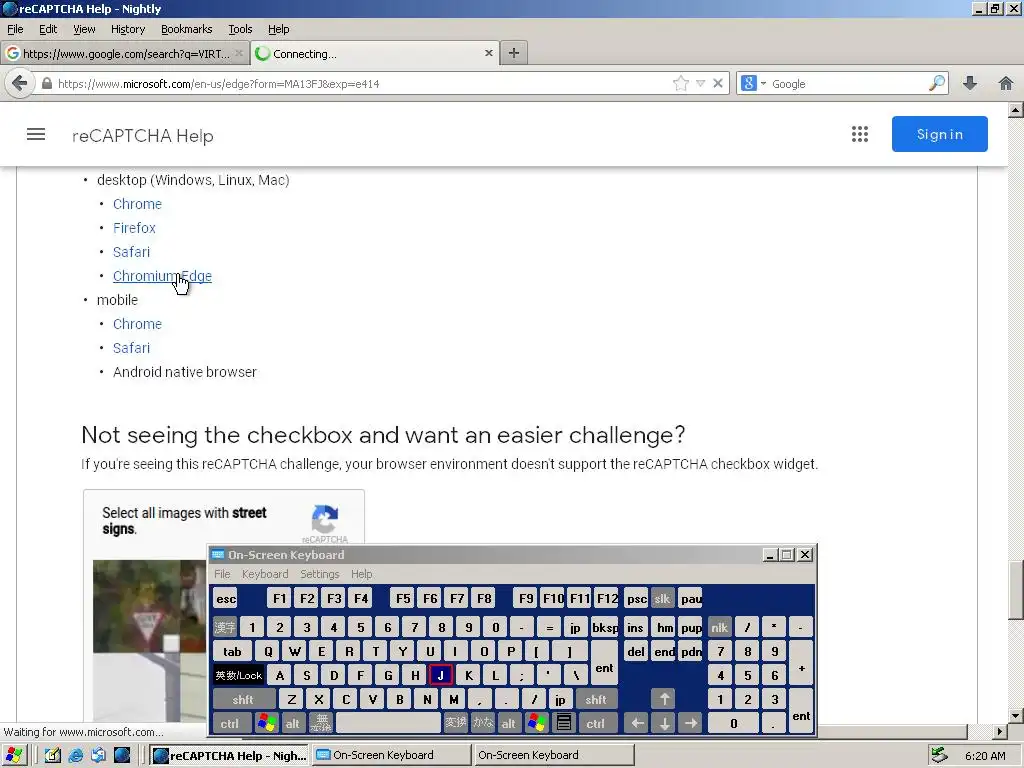The image size is (1024, 768).
Task: Open the downloads arrow in toolbar
Action: pyautogui.click(x=970, y=84)
